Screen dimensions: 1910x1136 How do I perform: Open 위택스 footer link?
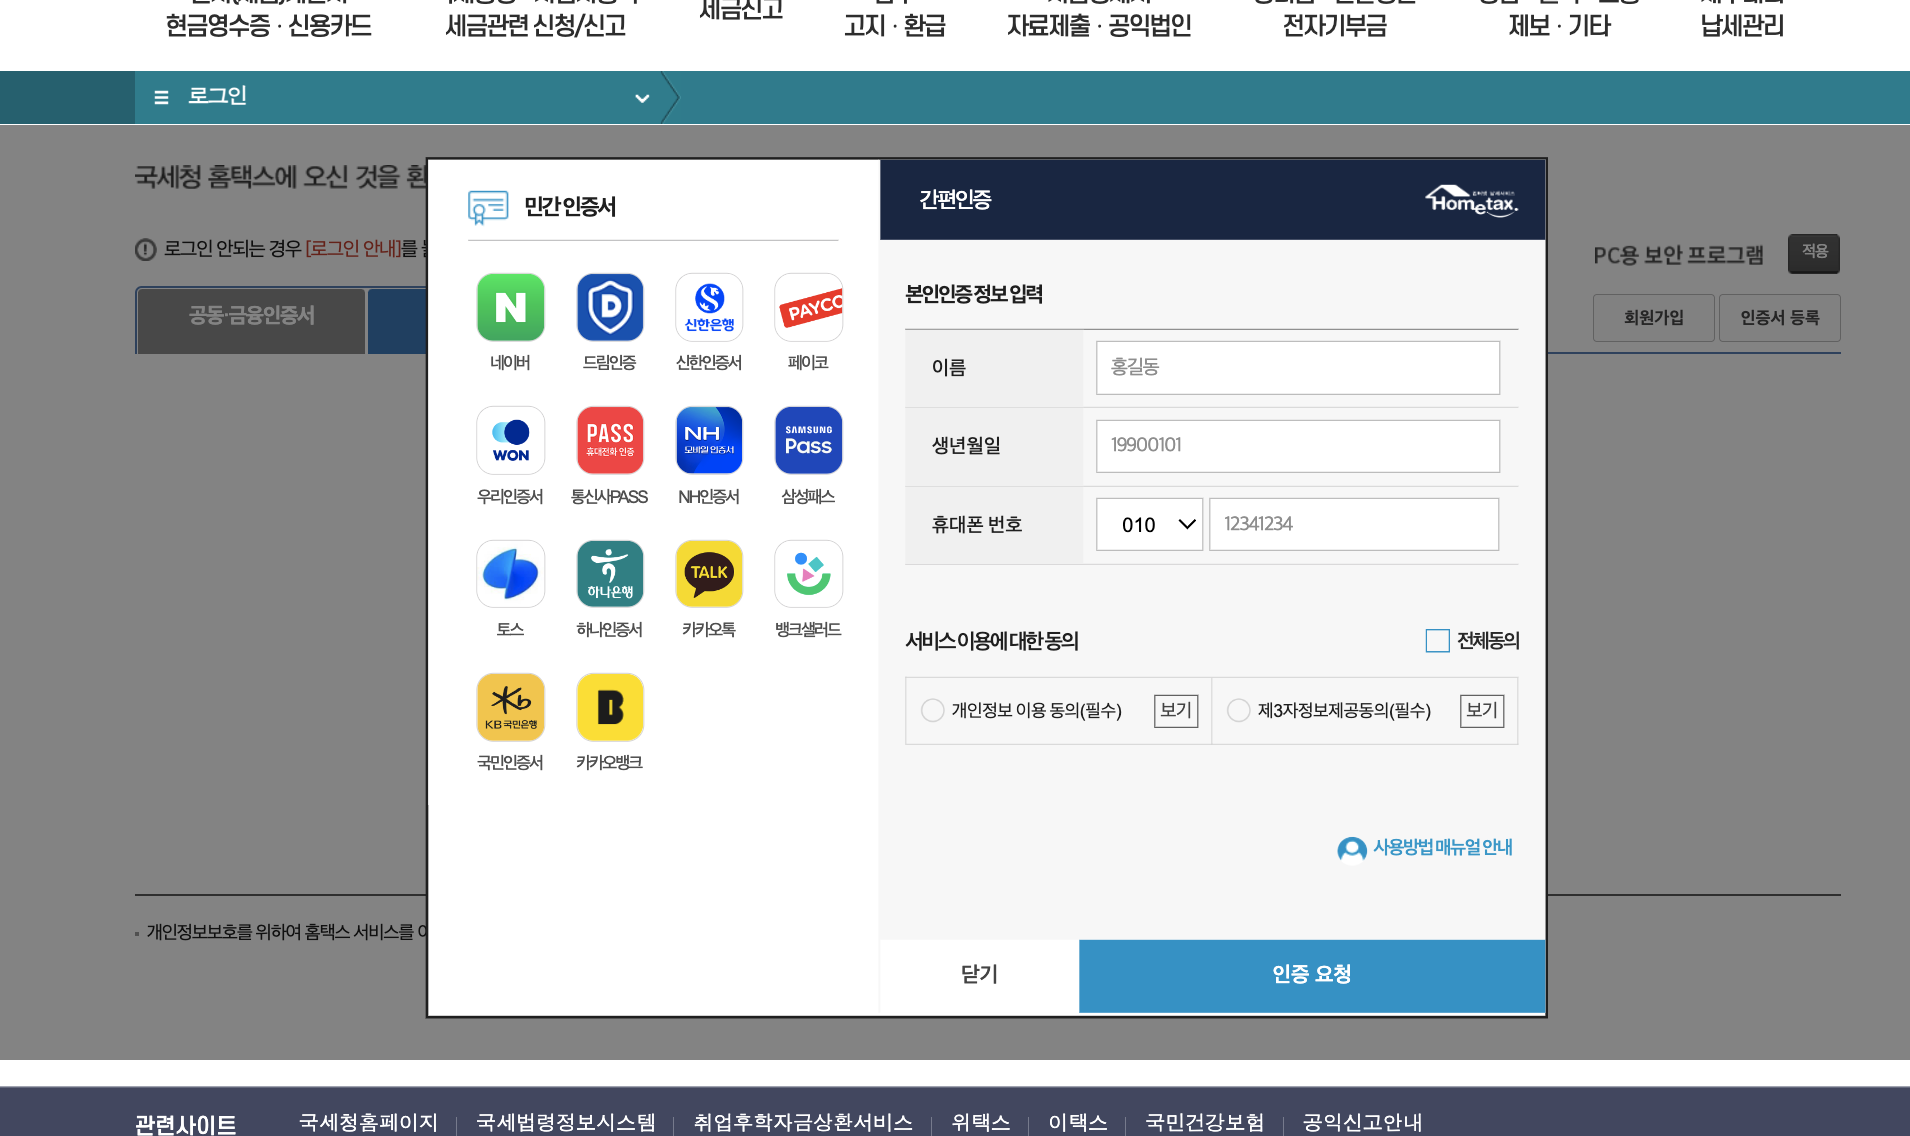[980, 1123]
